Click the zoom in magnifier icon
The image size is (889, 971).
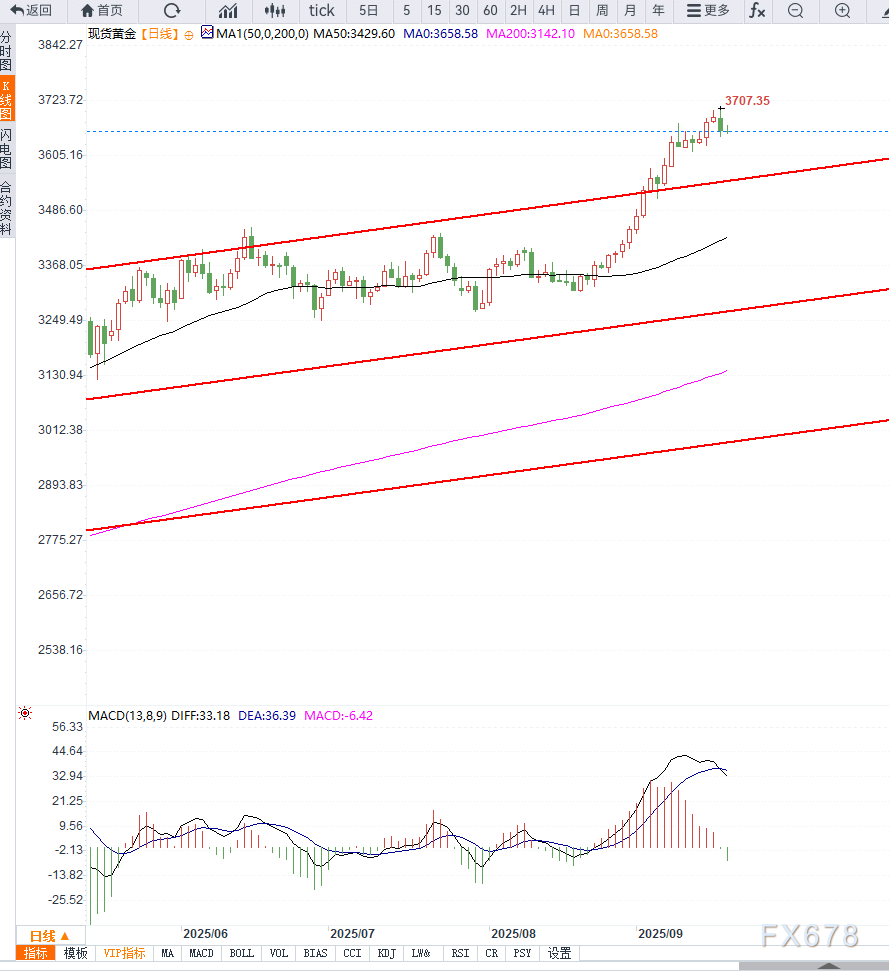coord(843,11)
